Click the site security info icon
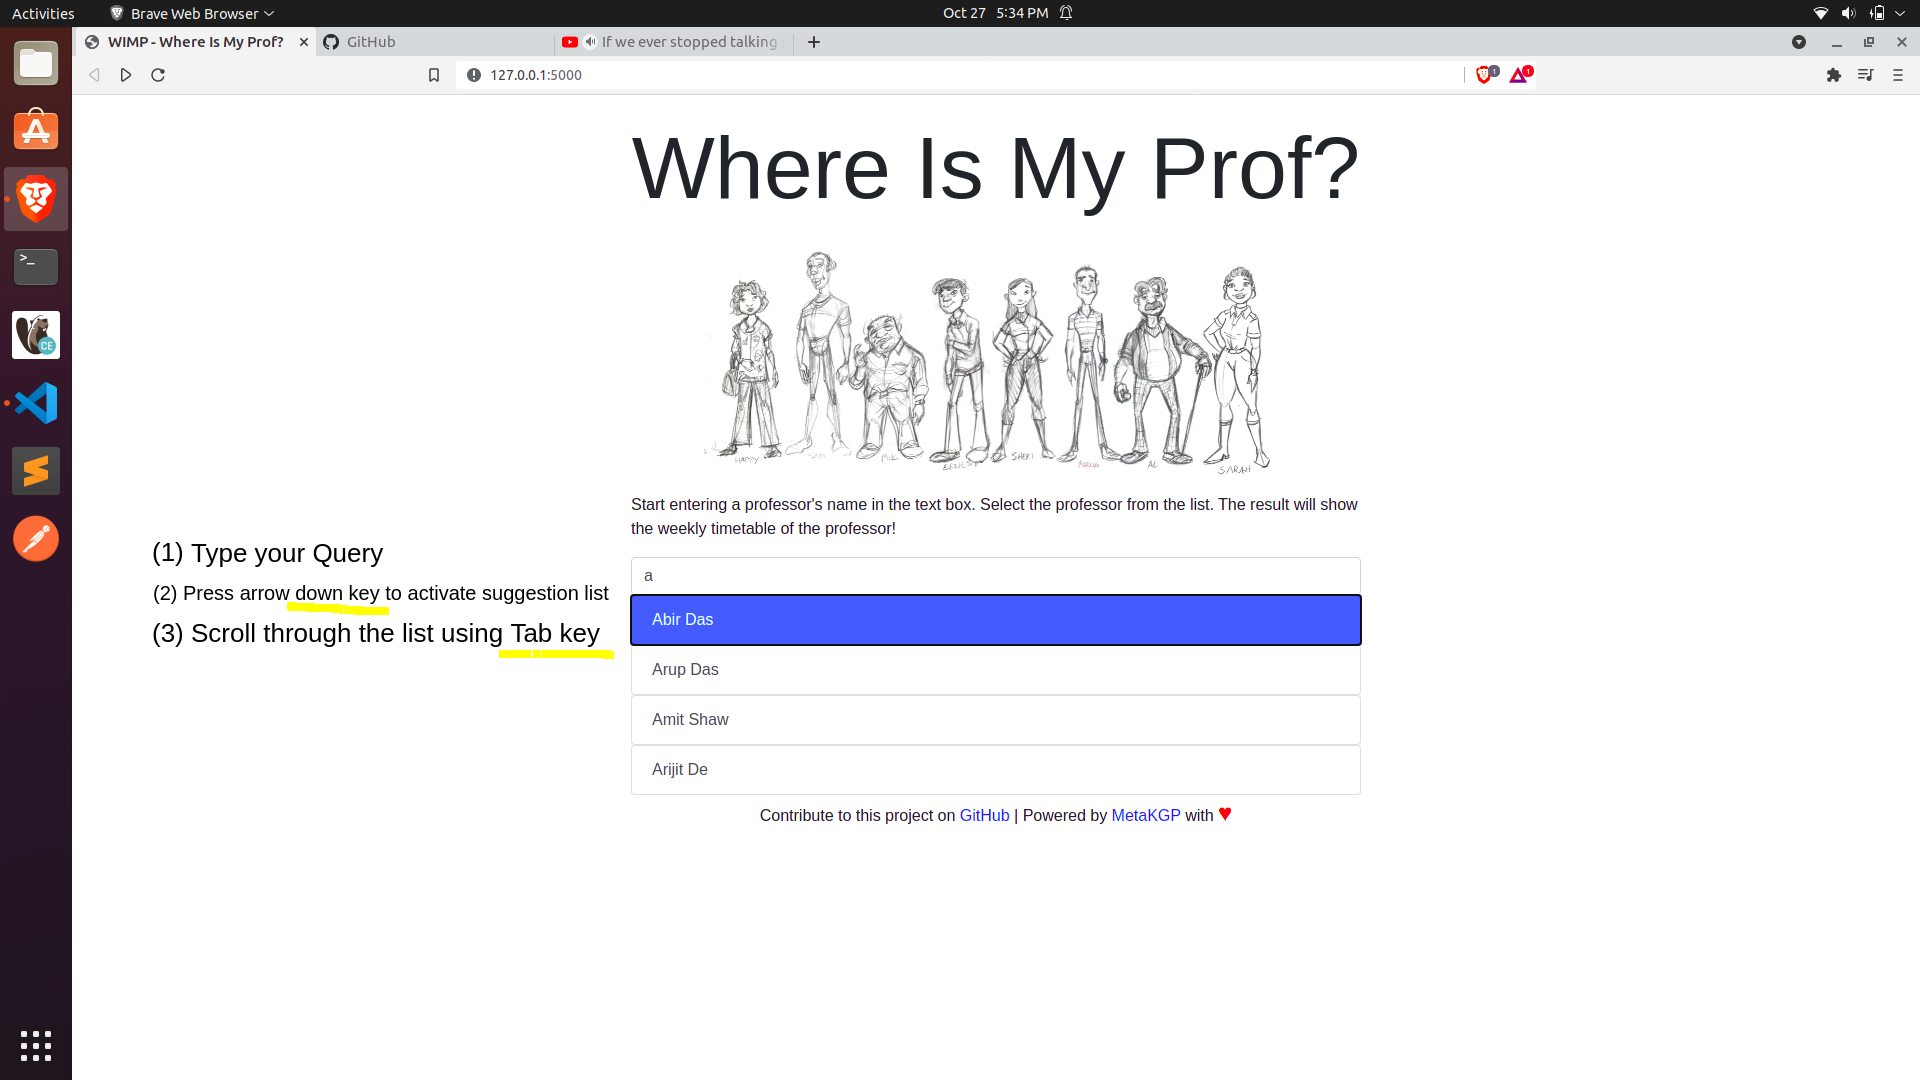 (474, 75)
